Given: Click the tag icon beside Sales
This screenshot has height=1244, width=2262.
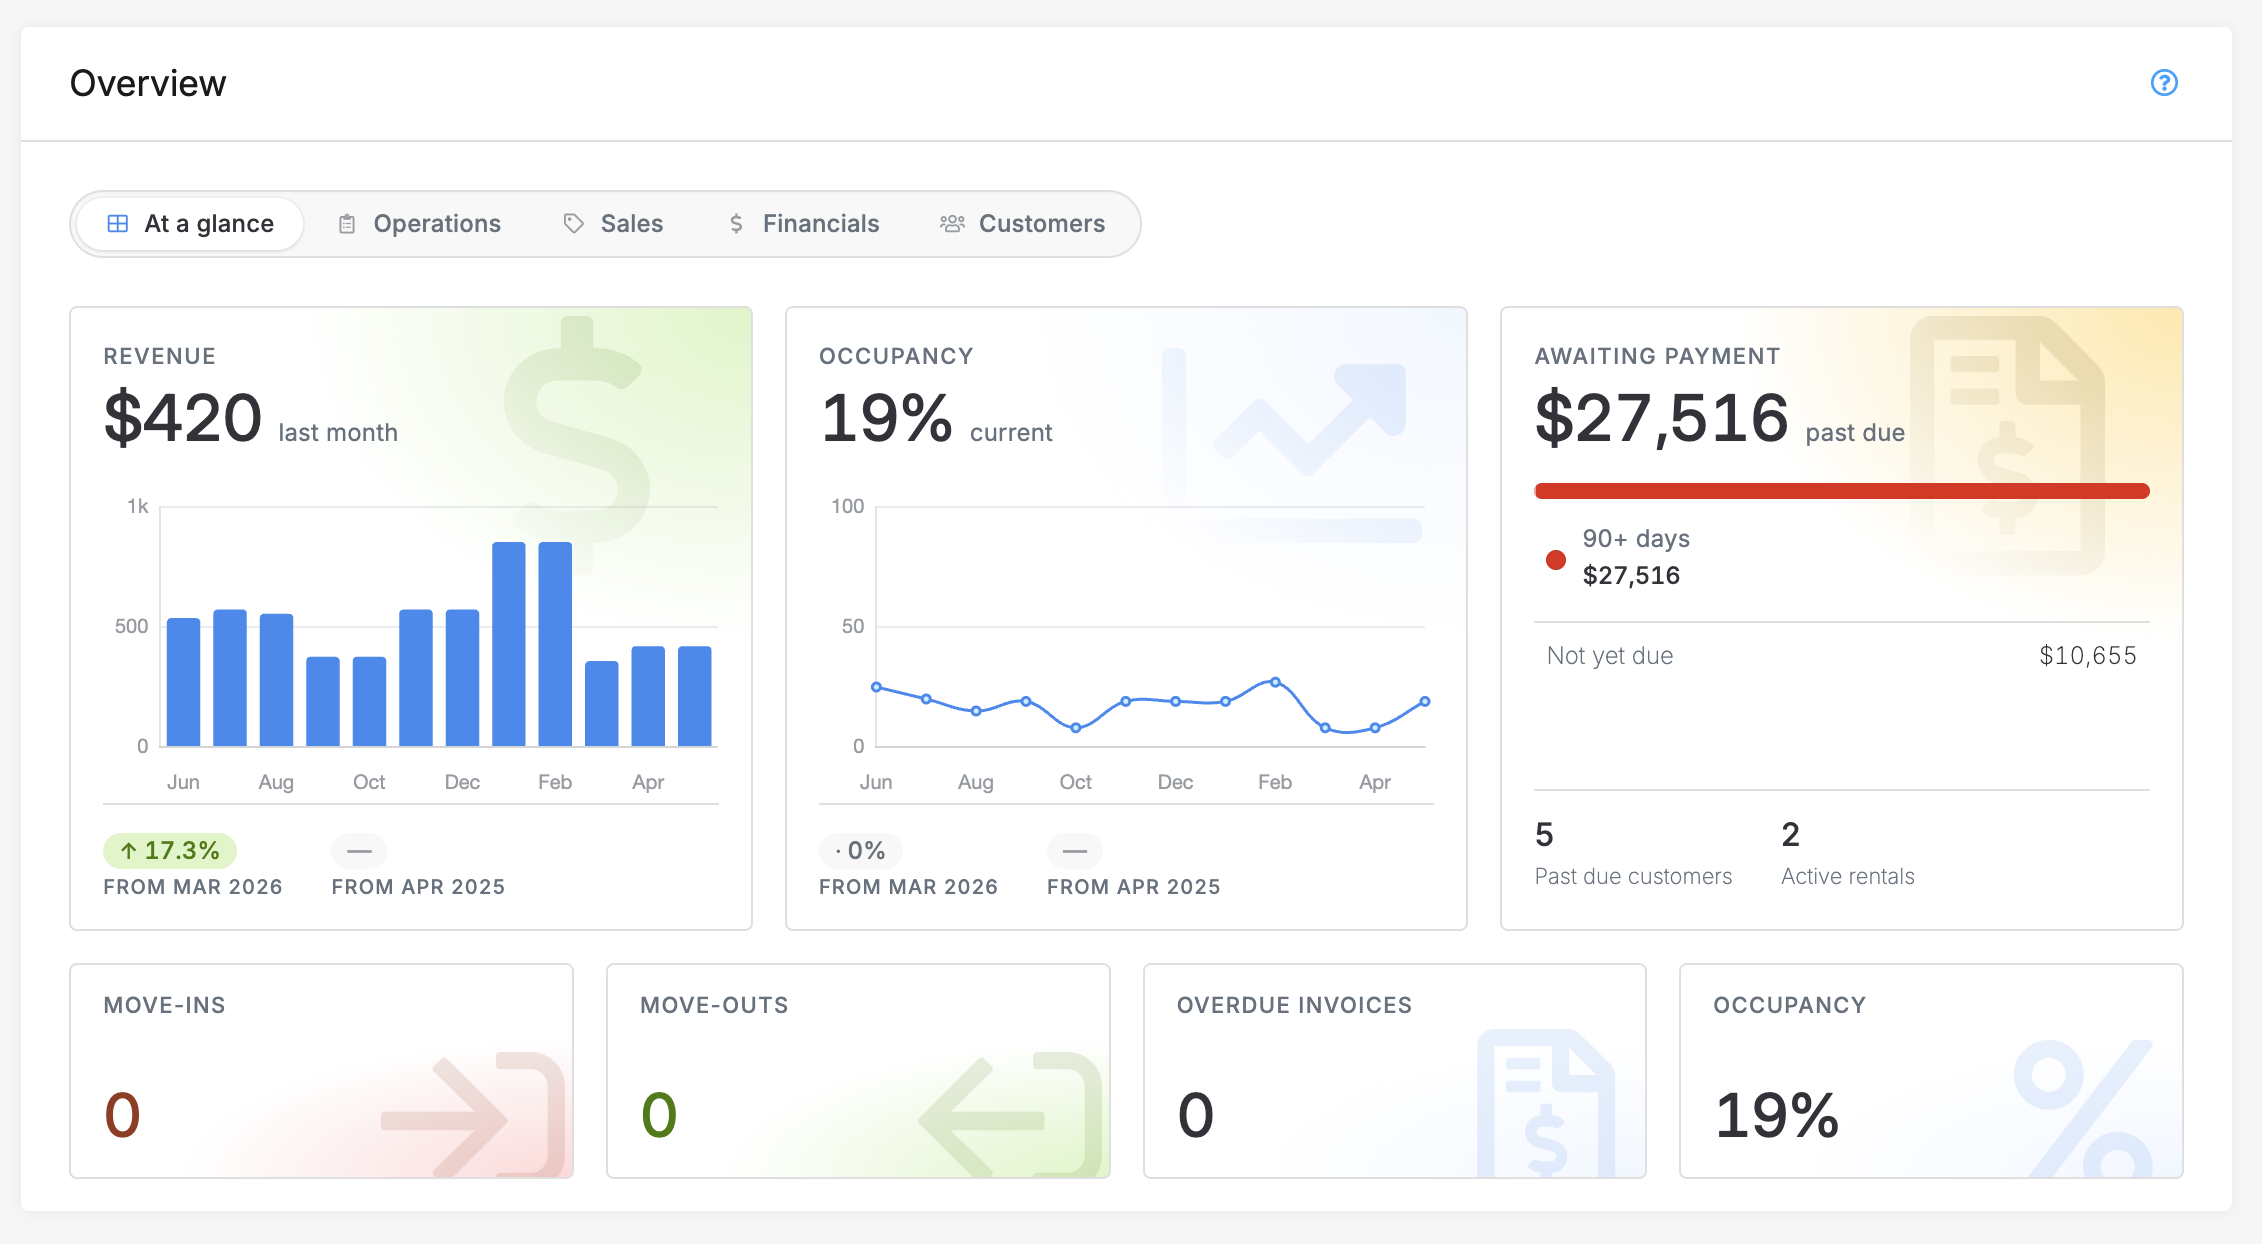Looking at the screenshot, I should 573,223.
